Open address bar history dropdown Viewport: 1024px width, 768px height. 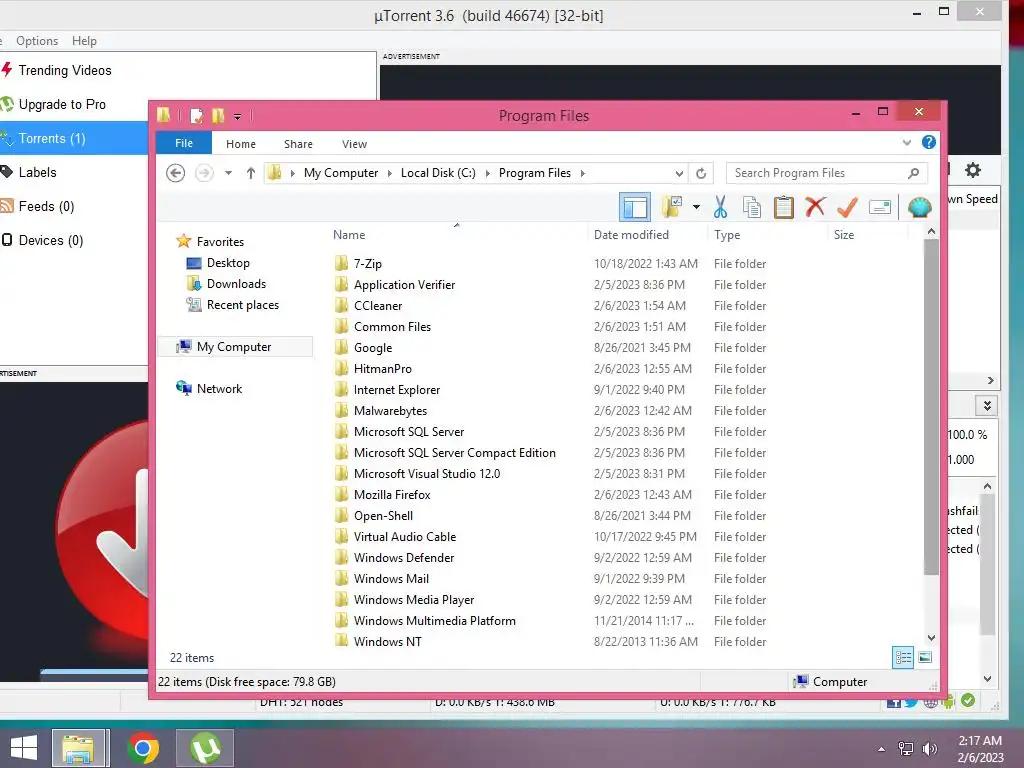tap(679, 174)
